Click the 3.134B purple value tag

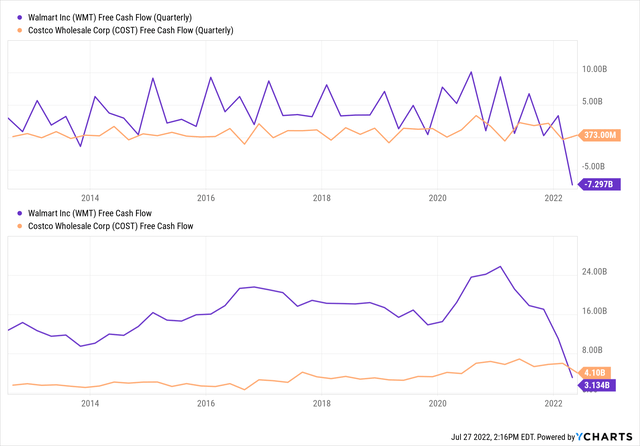point(596,385)
